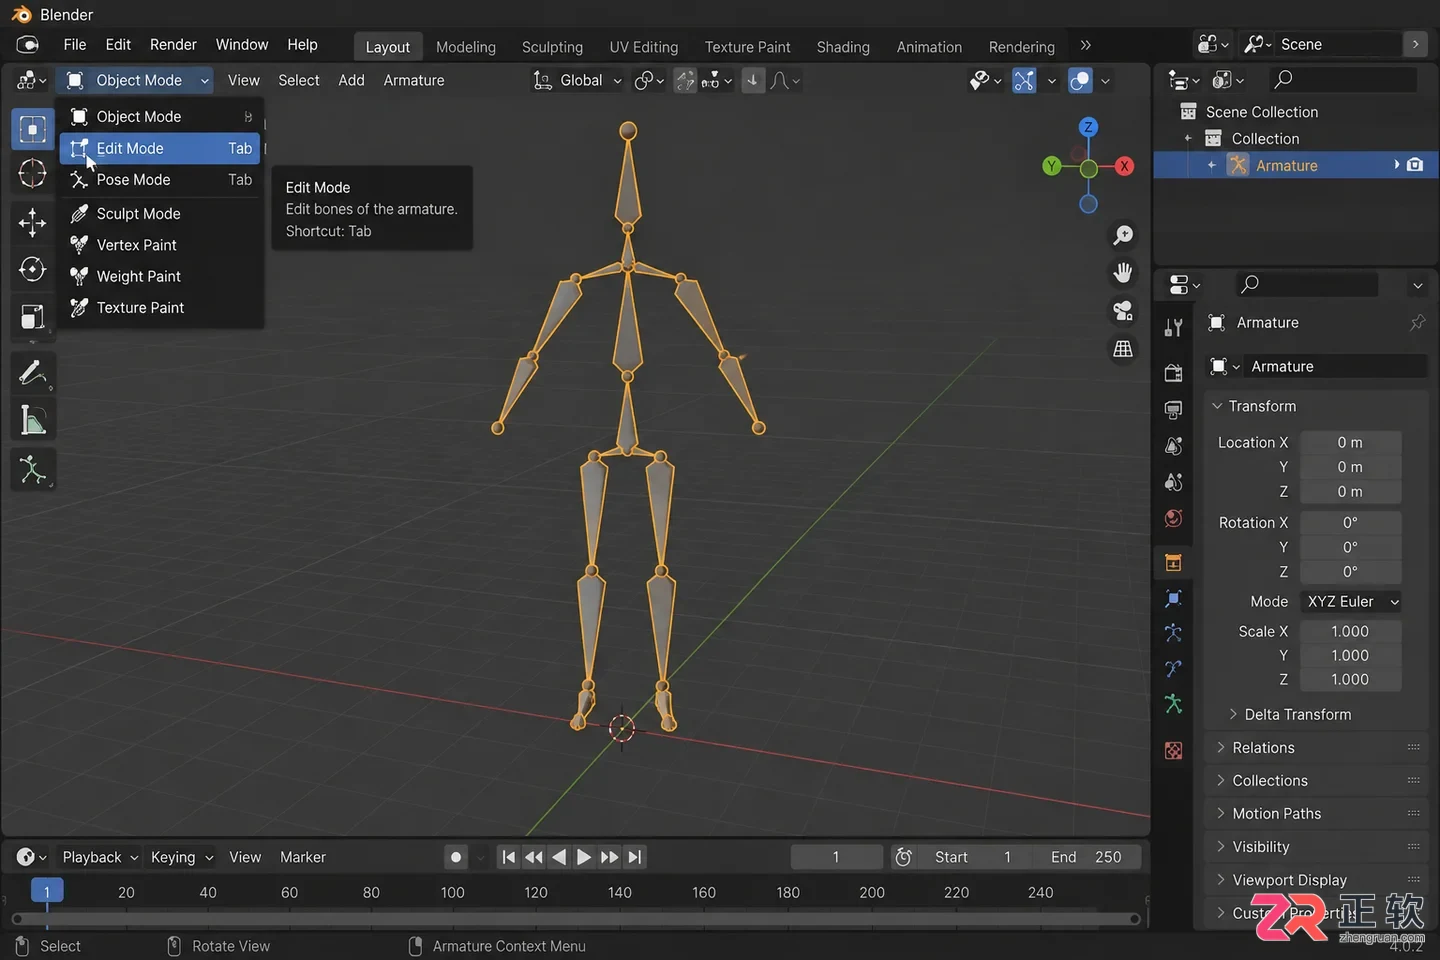Jump to the first frame
Viewport: 1440px width, 960px height.
tap(509, 857)
